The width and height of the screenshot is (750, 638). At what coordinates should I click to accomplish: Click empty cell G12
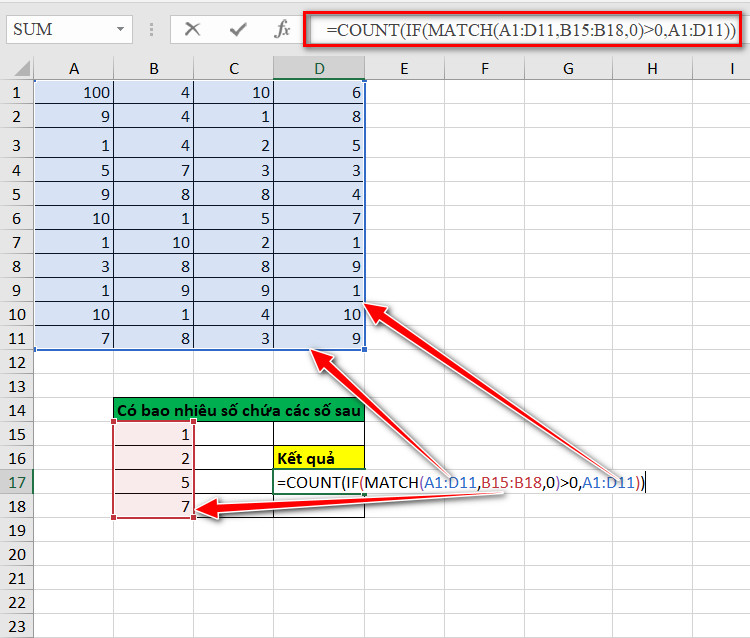tap(568, 363)
